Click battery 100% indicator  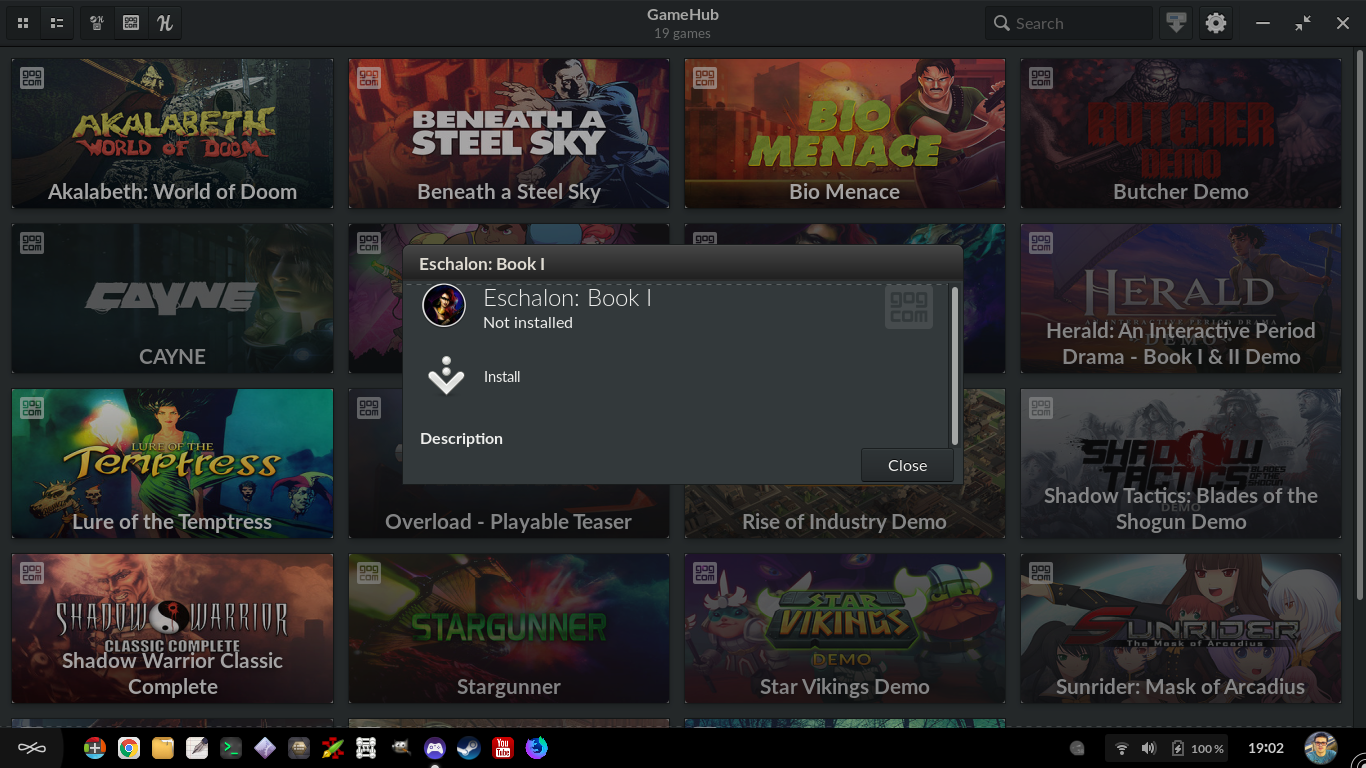(1199, 748)
